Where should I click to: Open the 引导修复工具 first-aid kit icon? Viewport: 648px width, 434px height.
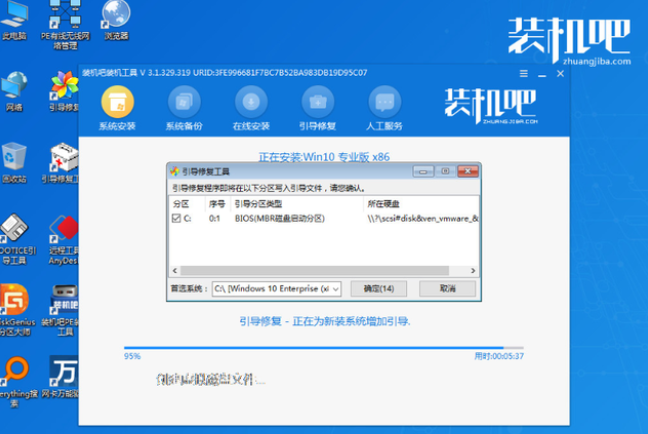61,163
